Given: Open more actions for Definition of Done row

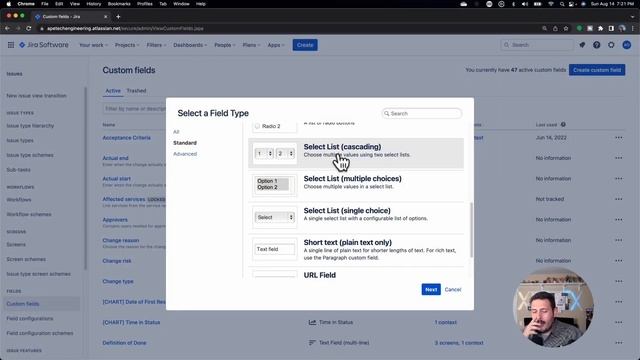Looking at the screenshot, I should 619,343.
